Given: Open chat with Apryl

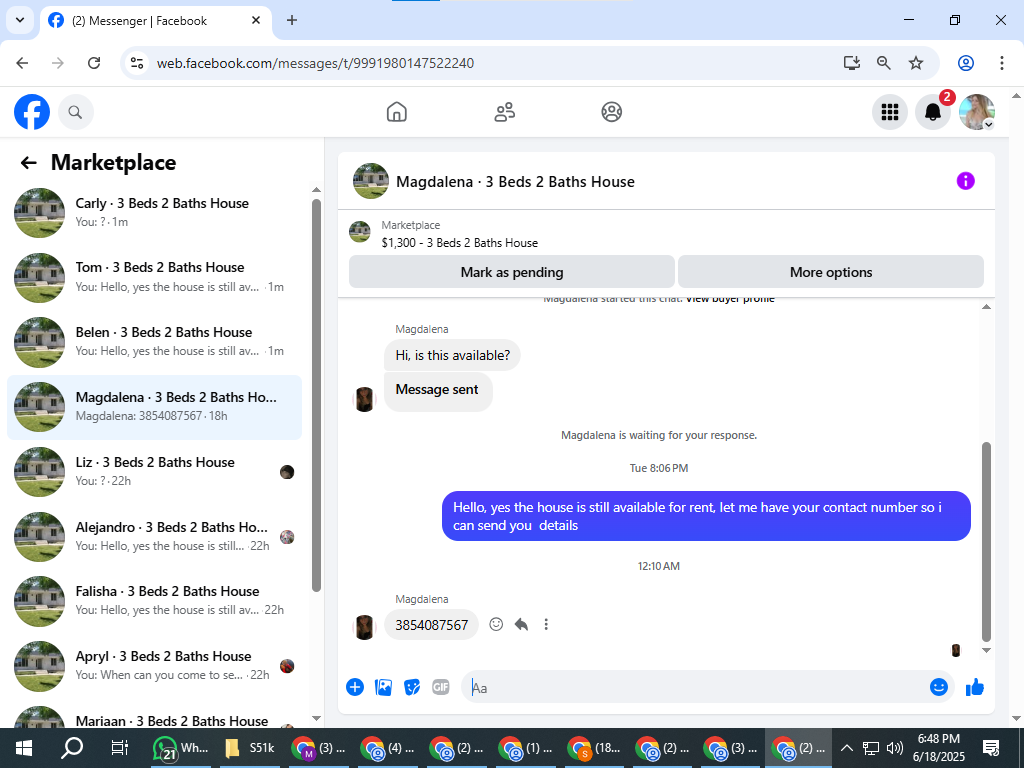Looking at the screenshot, I should 155,665.
